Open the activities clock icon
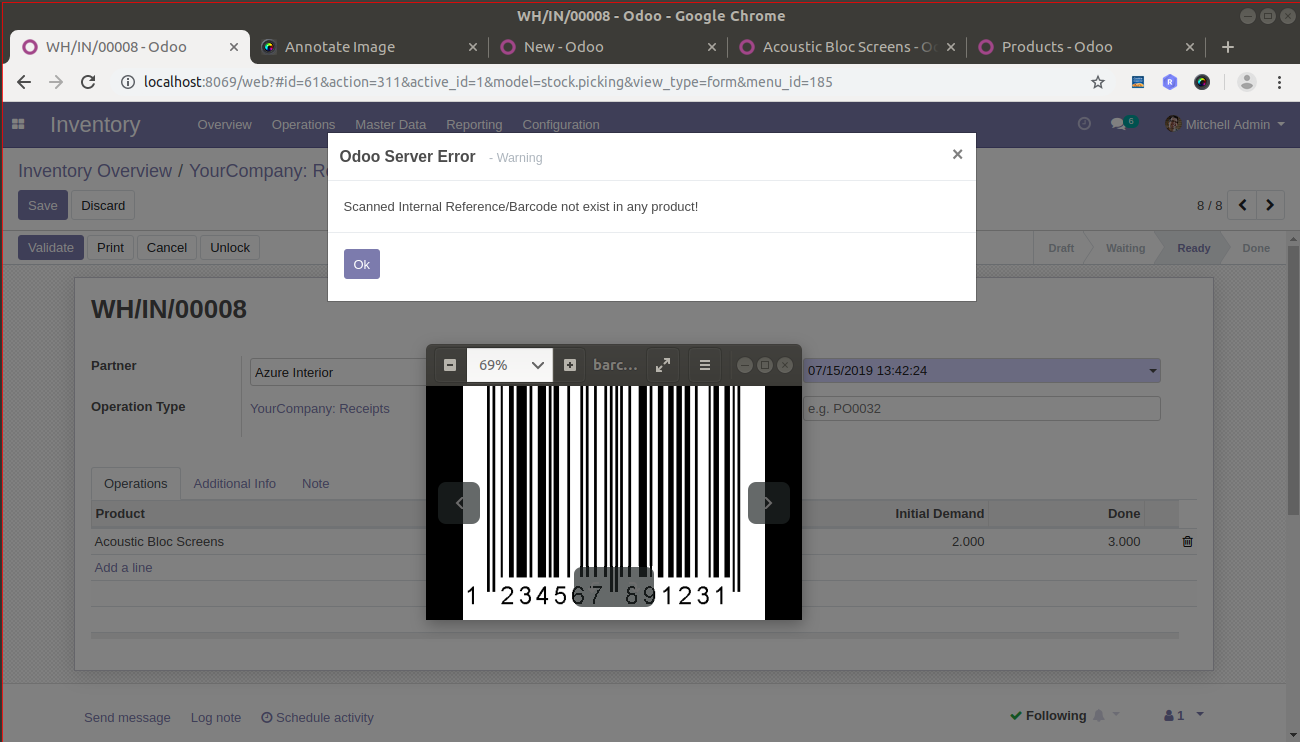Screen dimensions: 1300x742 (x=1084, y=123)
